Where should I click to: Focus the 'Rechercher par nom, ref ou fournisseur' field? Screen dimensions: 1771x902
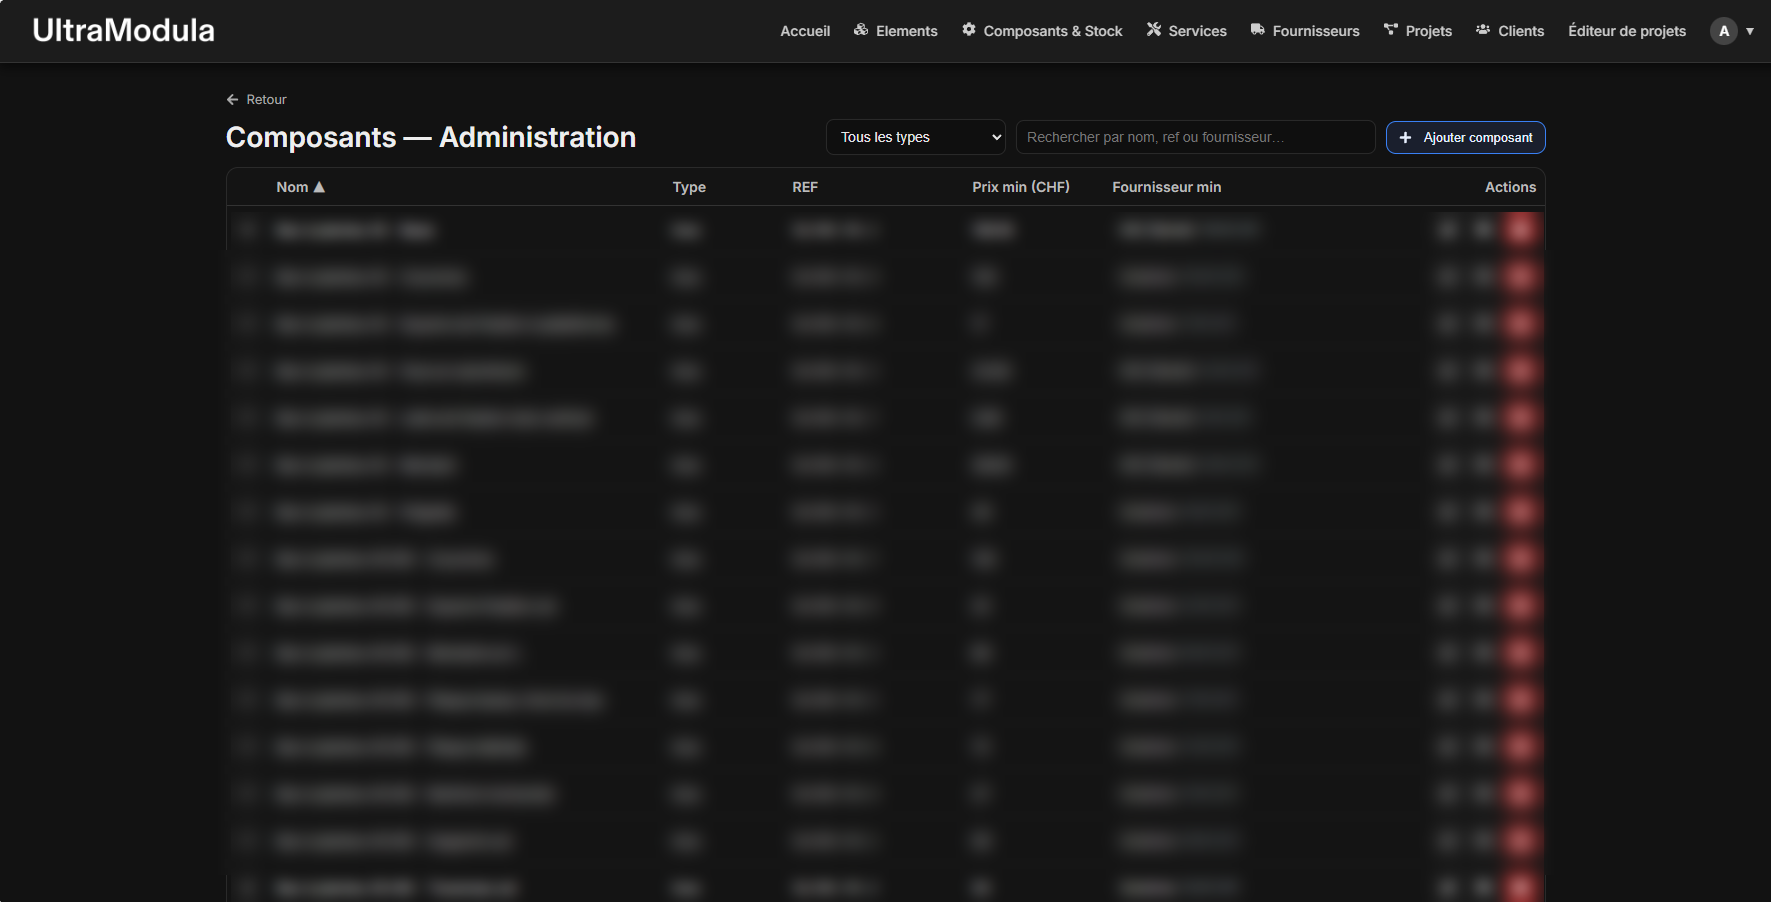[x=1195, y=138]
